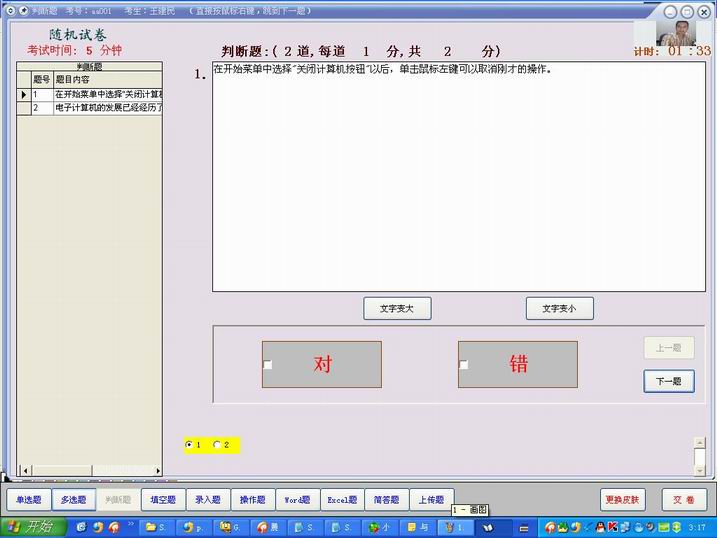717x538 pixels.
Task: Go to next question with 下一题
Action: (x=668, y=381)
